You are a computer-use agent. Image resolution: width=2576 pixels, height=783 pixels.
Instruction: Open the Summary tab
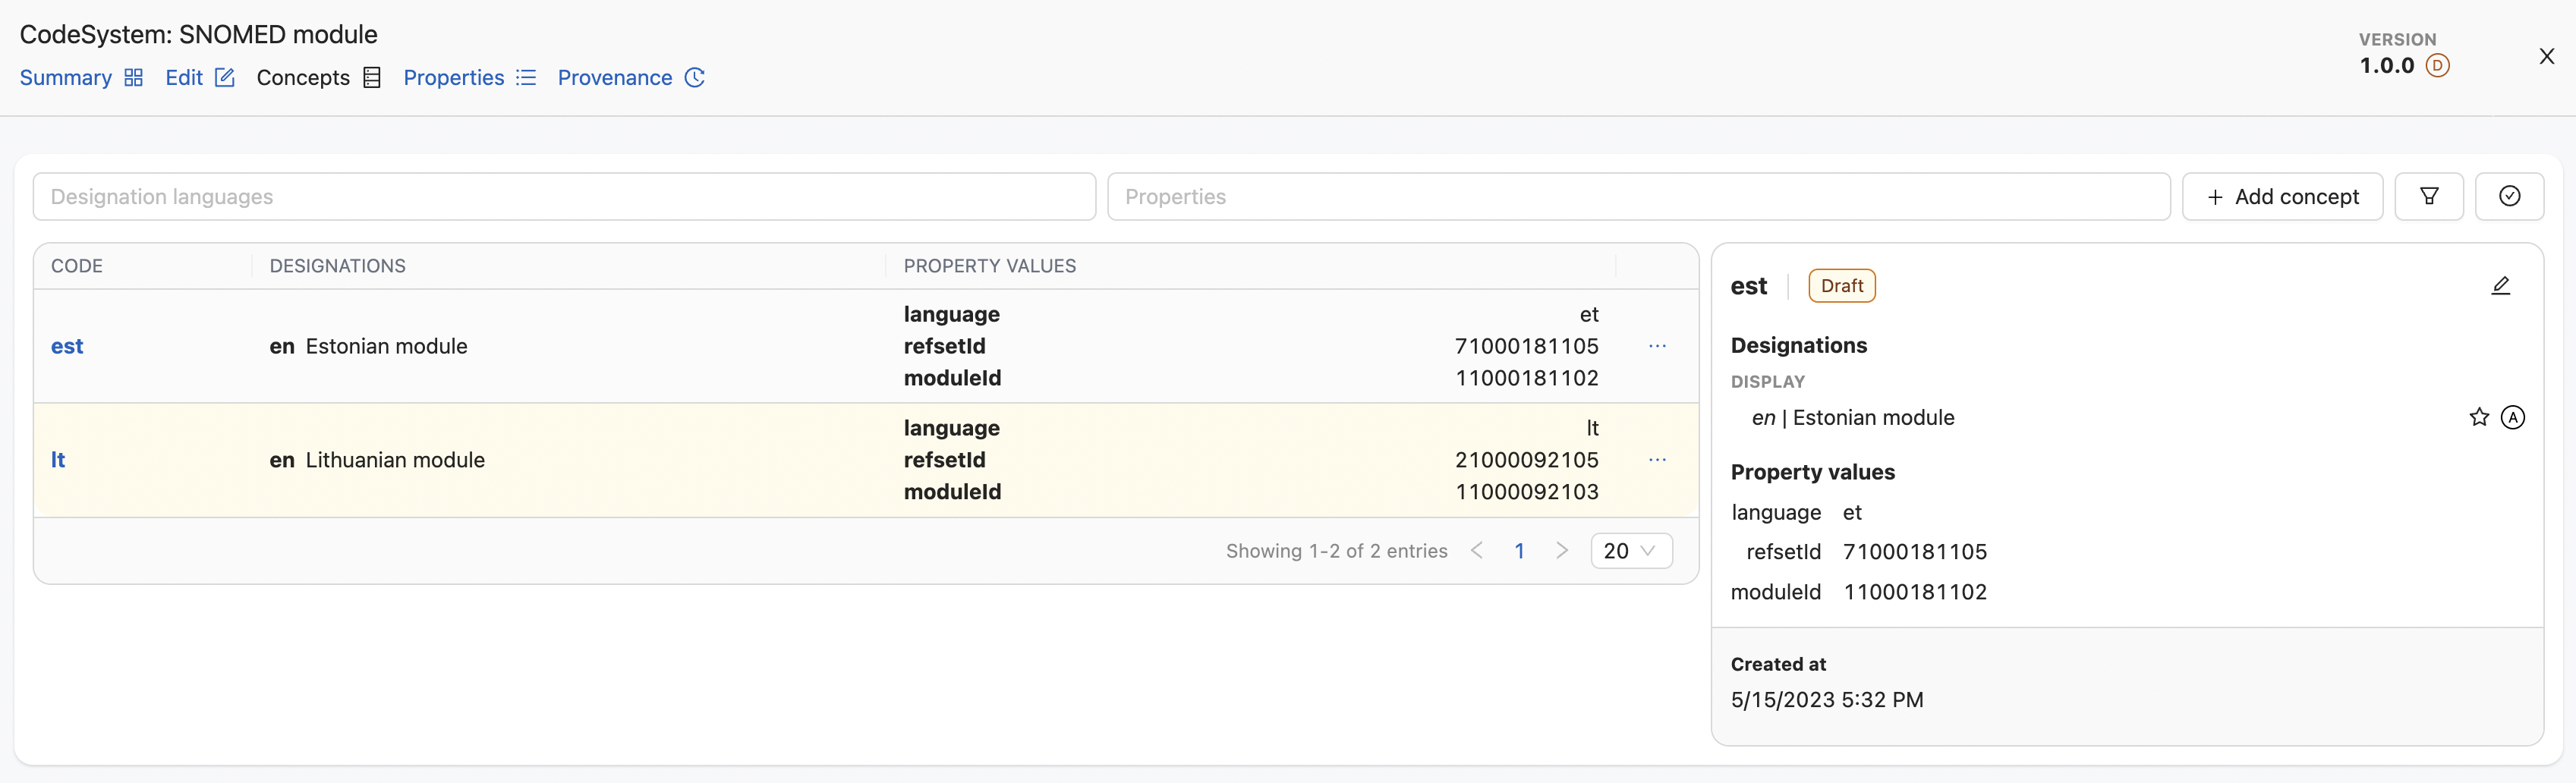click(81, 78)
